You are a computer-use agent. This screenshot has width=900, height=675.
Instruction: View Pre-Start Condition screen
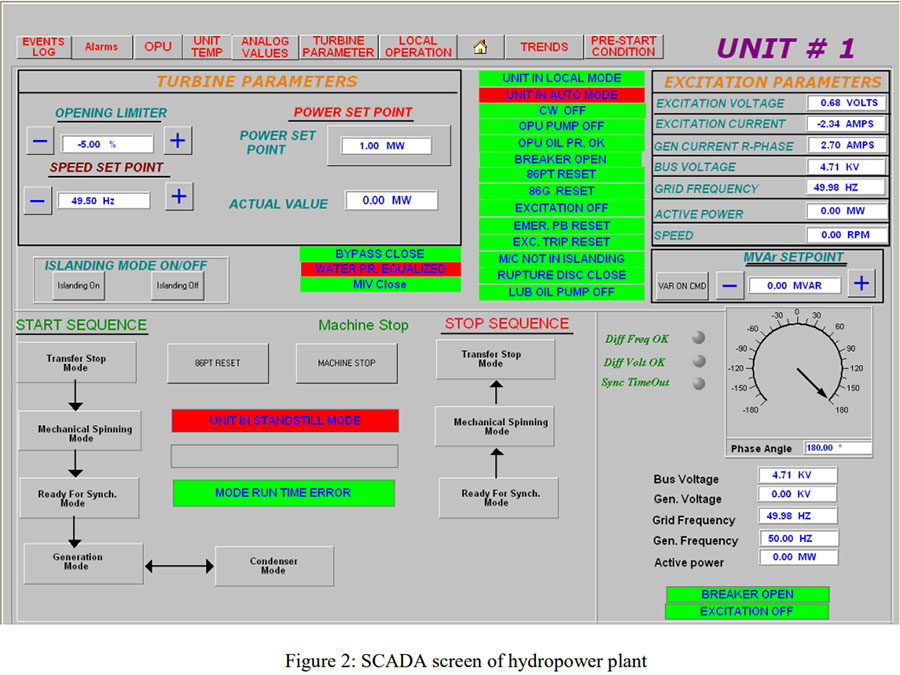tap(623, 47)
